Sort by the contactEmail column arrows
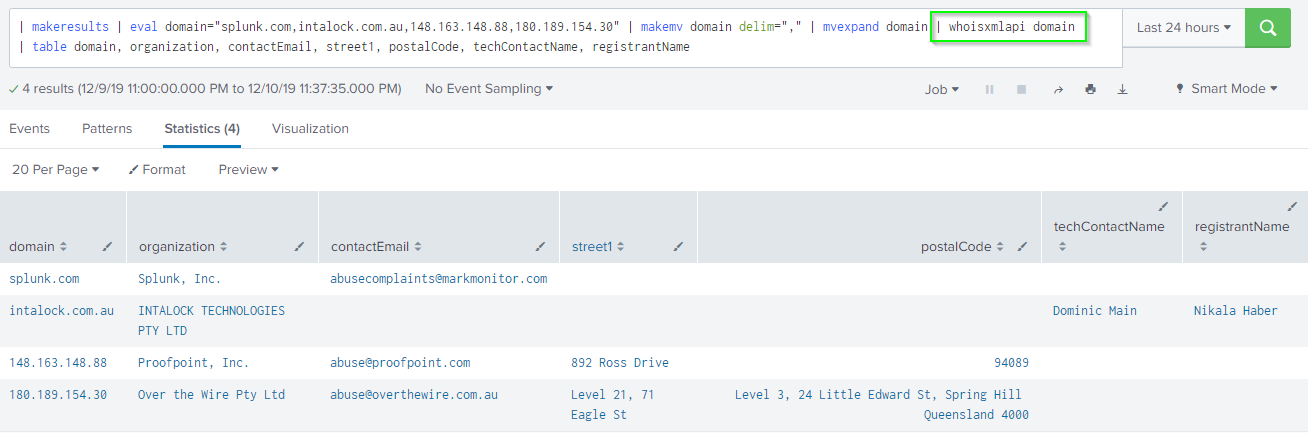The height and width of the screenshot is (444, 1308). tap(418, 247)
